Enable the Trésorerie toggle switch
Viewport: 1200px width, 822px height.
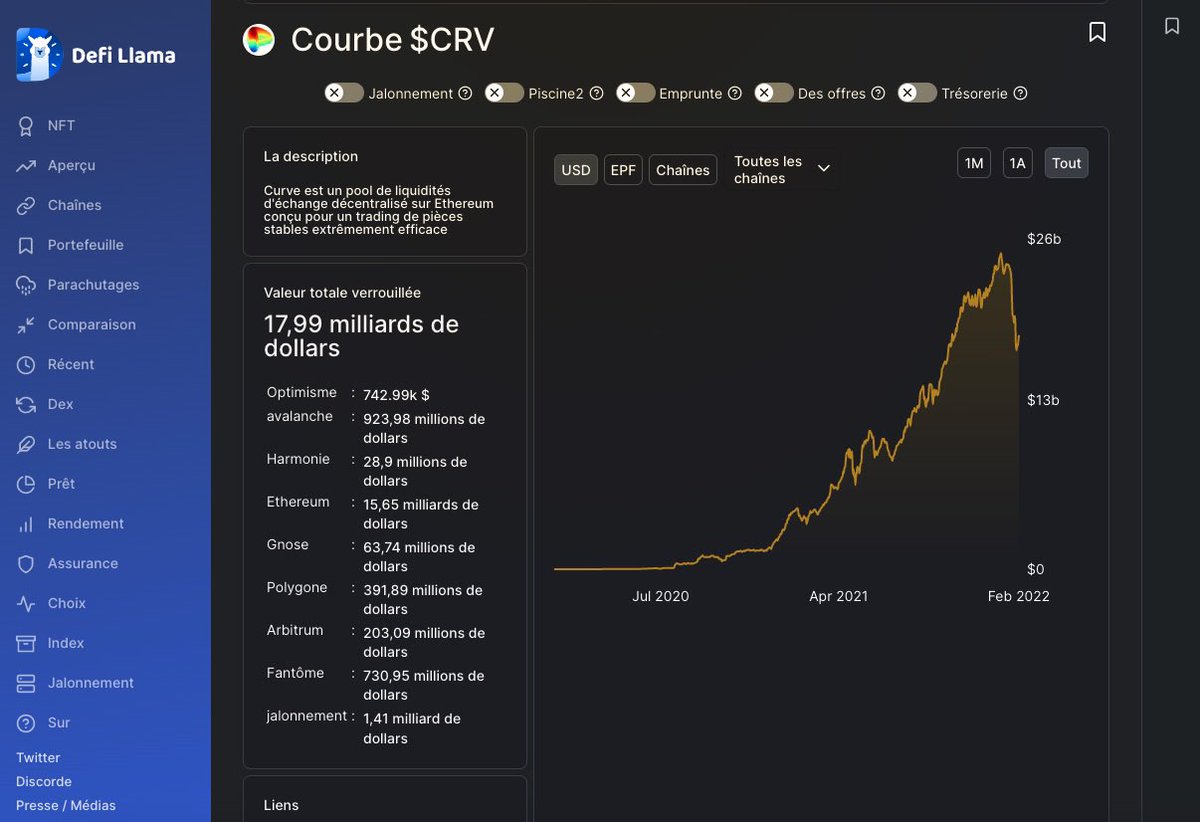coord(917,93)
